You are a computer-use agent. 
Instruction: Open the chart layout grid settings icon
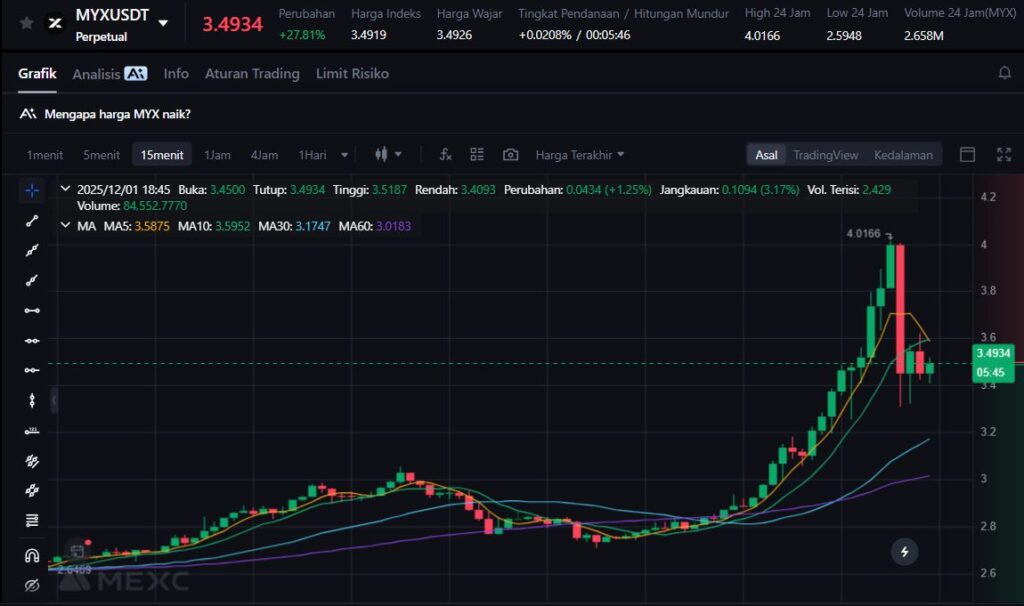point(477,155)
